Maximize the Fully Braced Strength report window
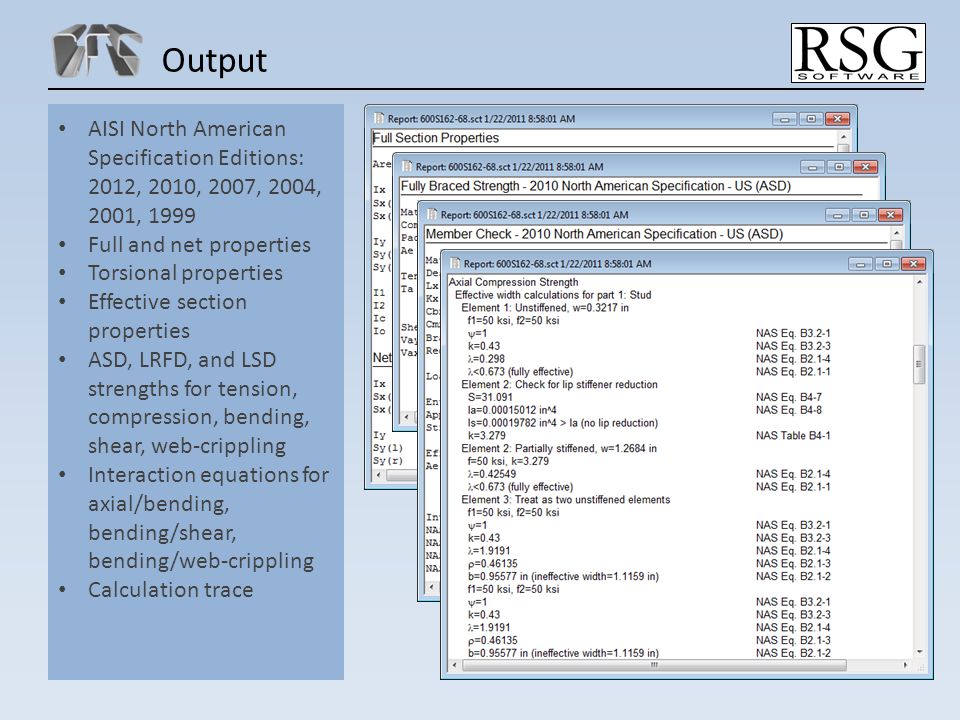The height and width of the screenshot is (720, 960). tap(838, 167)
